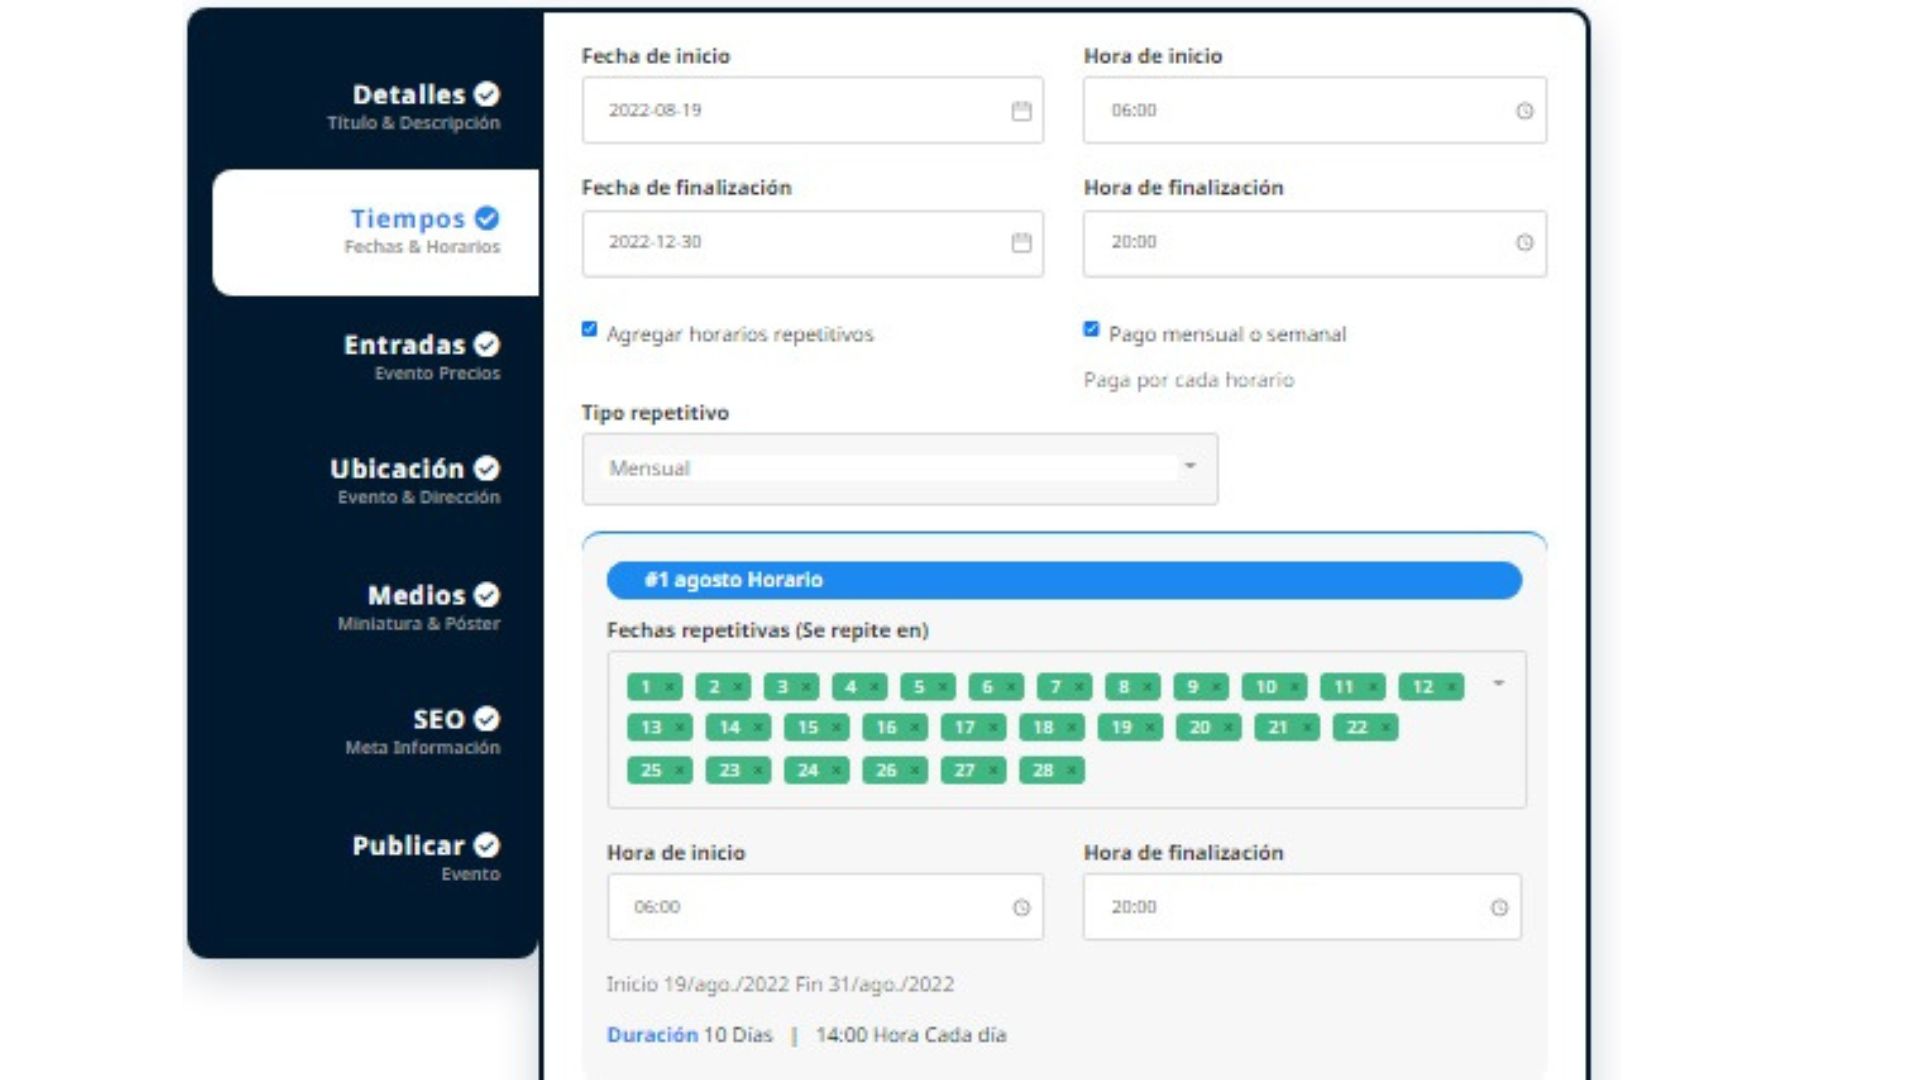Expand Fechas repetitivas dates dropdown arrow

point(1498,683)
